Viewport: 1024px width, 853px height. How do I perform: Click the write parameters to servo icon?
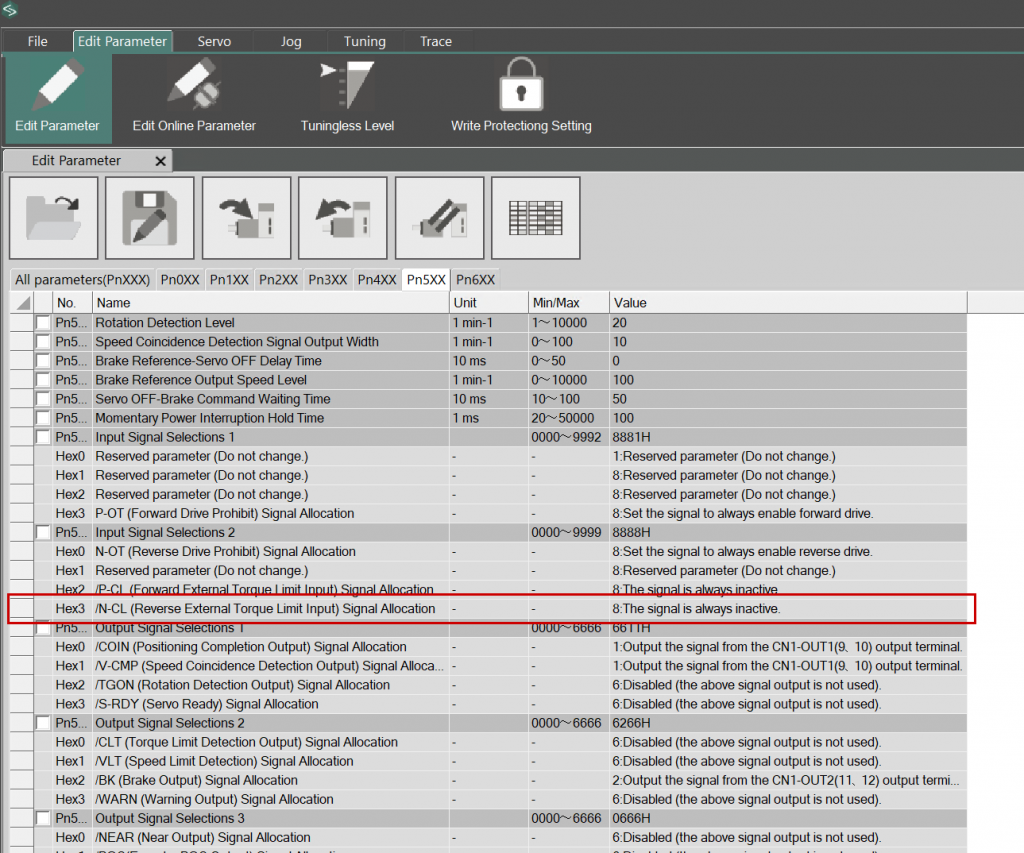point(247,217)
